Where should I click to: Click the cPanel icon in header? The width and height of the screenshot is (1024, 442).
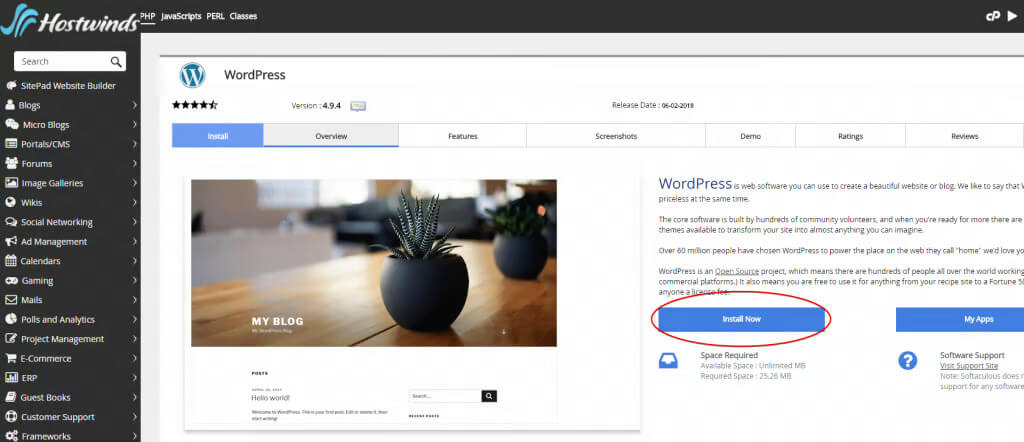pyautogui.click(x=993, y=16)
